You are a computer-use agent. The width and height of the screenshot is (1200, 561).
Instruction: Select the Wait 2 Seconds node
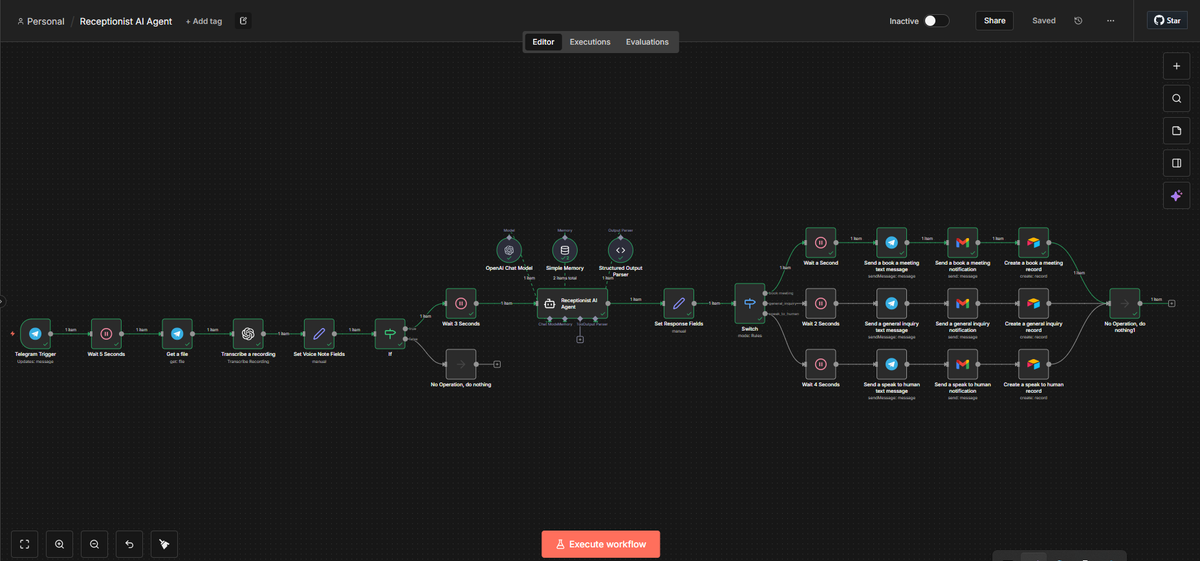point(820,303)
